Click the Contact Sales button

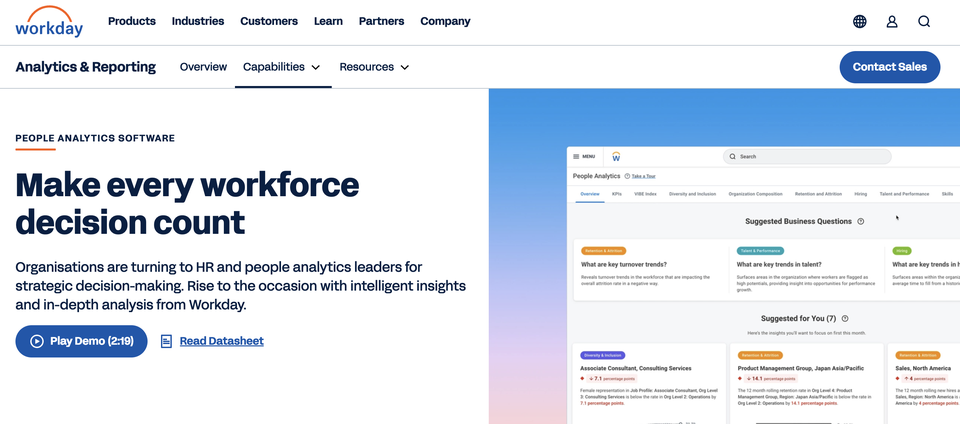[x=890, y=67]
